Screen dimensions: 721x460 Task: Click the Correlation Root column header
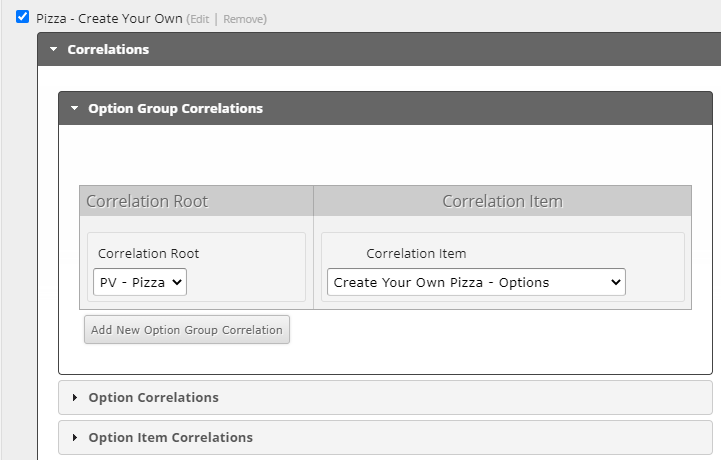point(147,201)
